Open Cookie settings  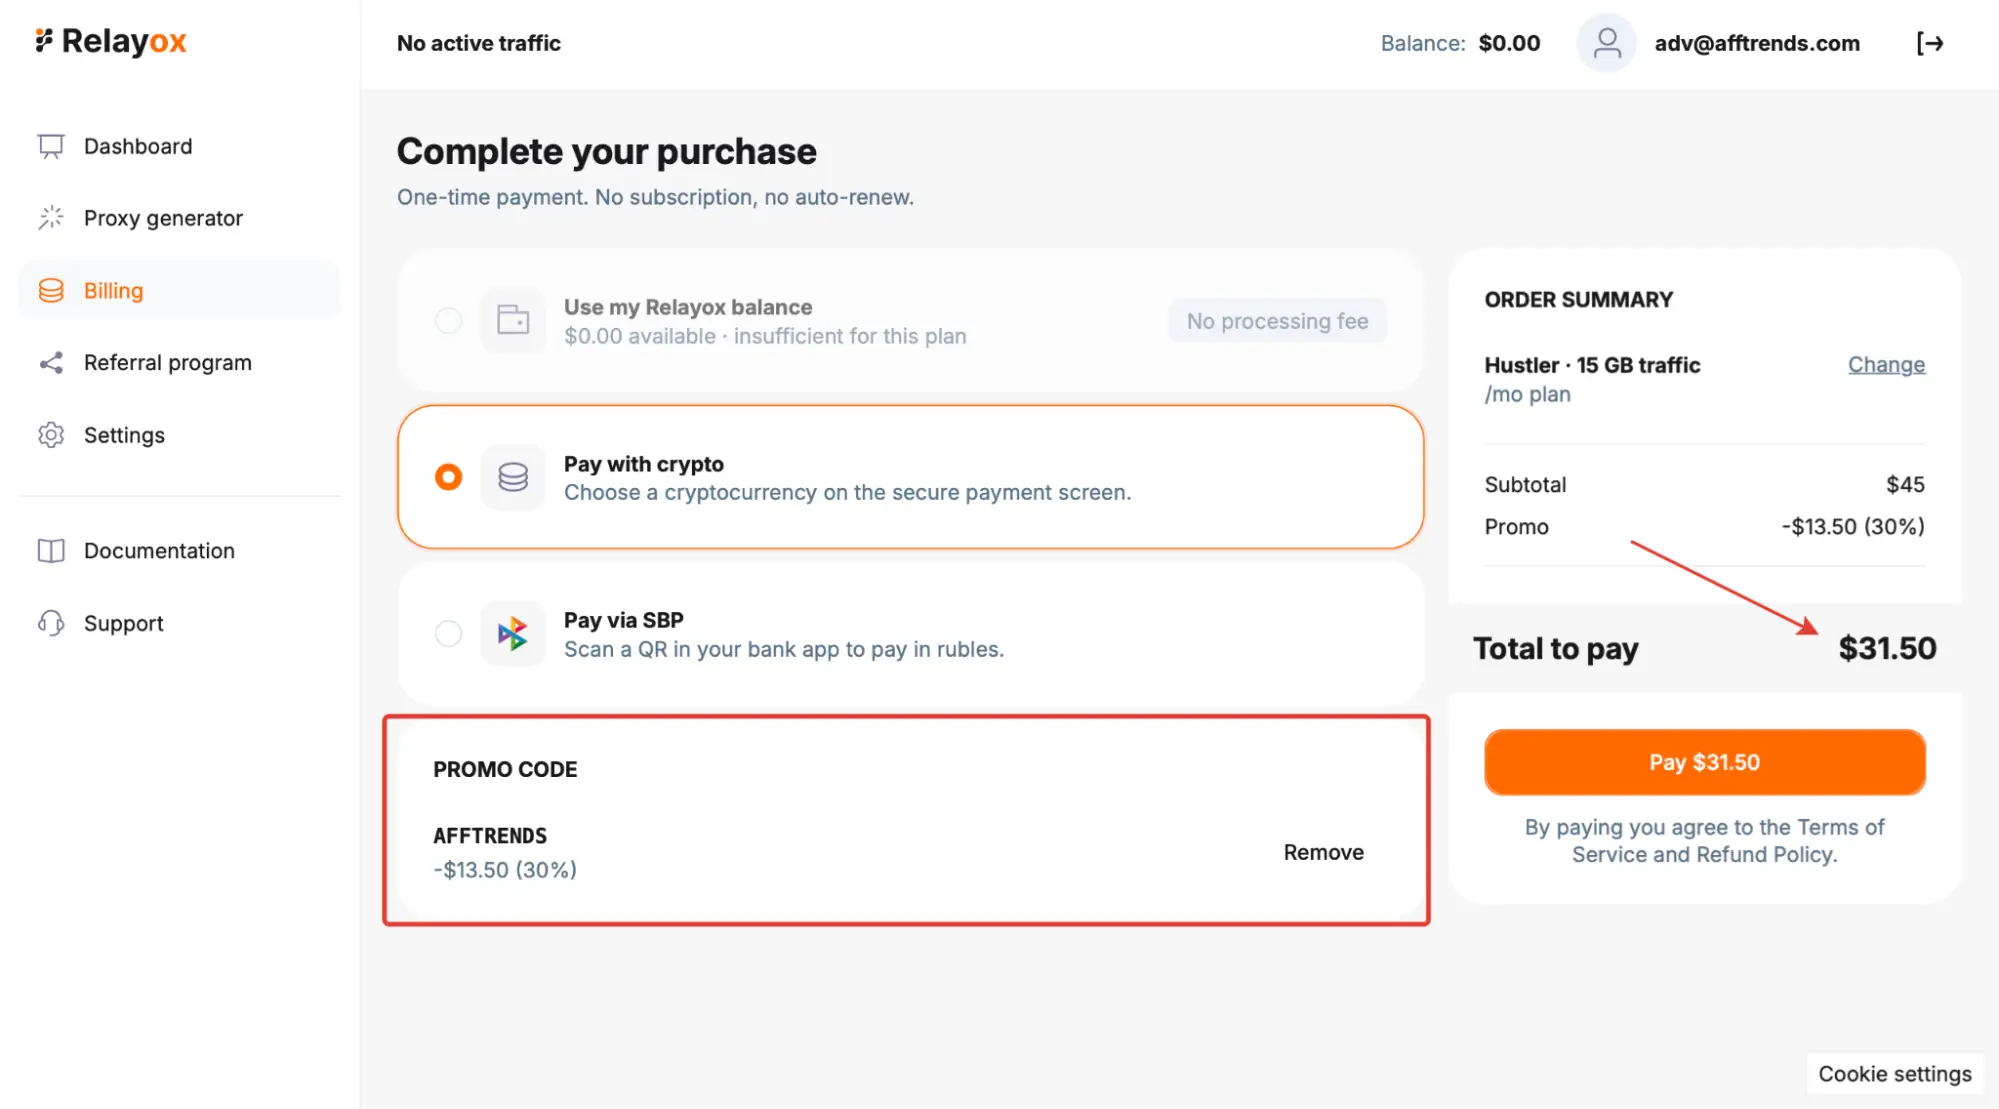click(x=1894, y=1073)
